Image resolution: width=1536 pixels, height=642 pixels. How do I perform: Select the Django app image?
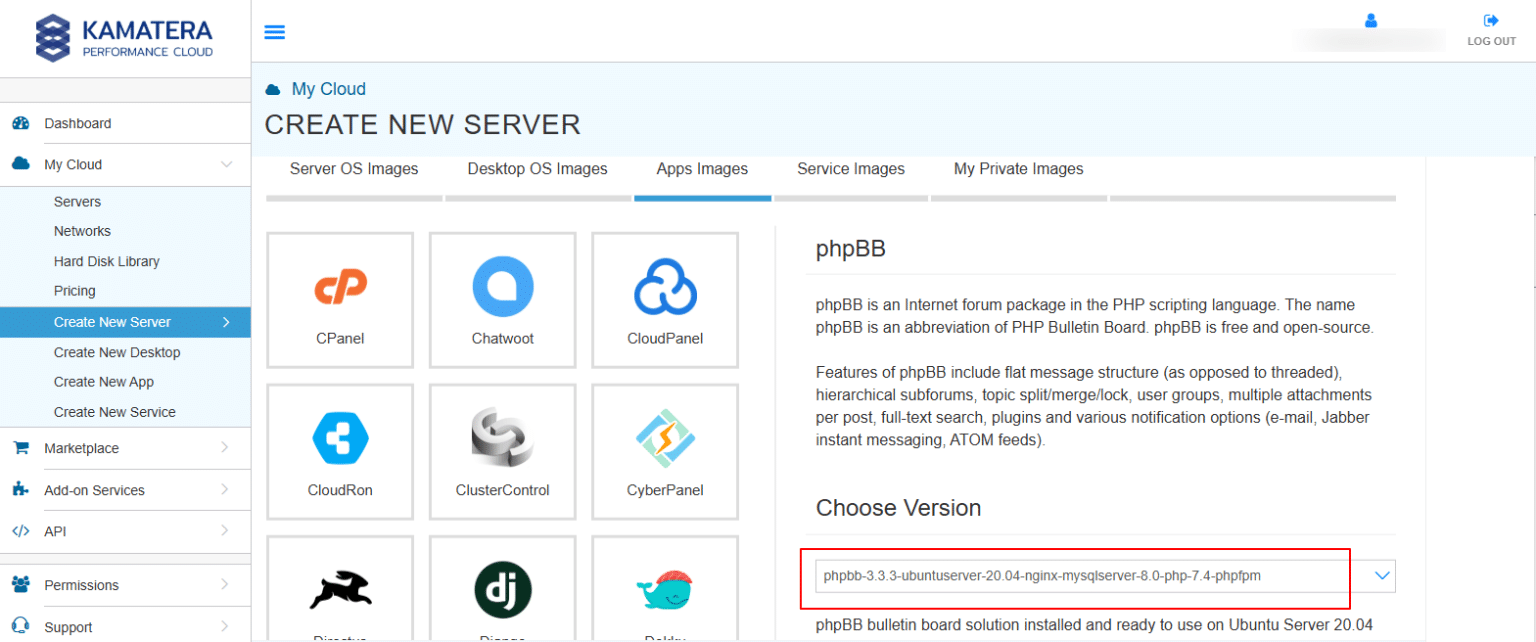[x=502, y=590]
